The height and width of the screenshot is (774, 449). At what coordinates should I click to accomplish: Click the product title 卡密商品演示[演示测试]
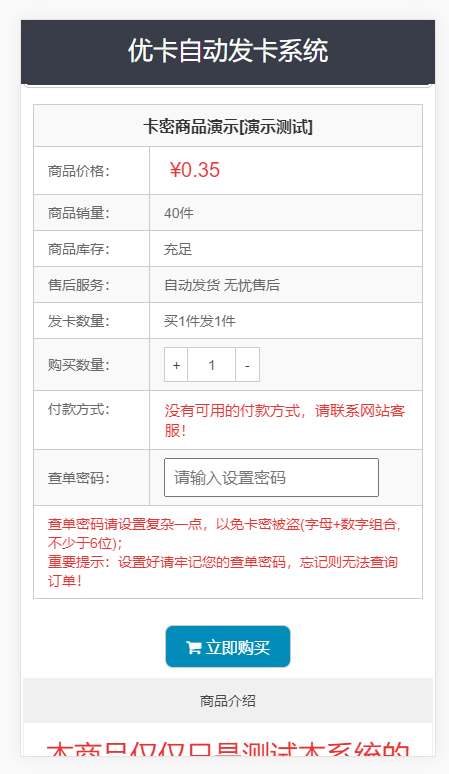[228, 126]
